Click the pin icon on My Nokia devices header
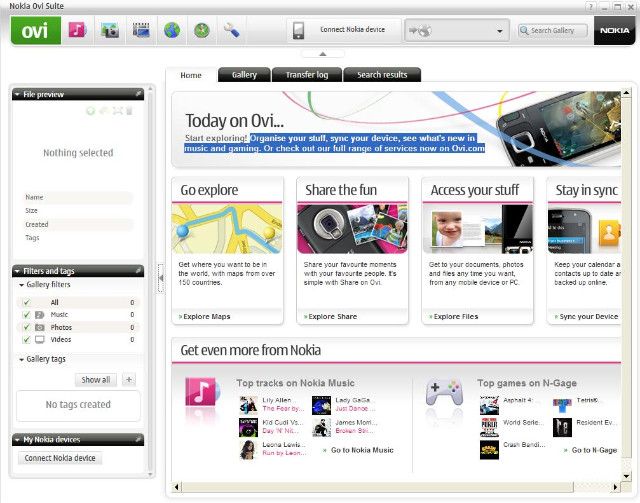The image size is (640, 503). pos(138,439)
